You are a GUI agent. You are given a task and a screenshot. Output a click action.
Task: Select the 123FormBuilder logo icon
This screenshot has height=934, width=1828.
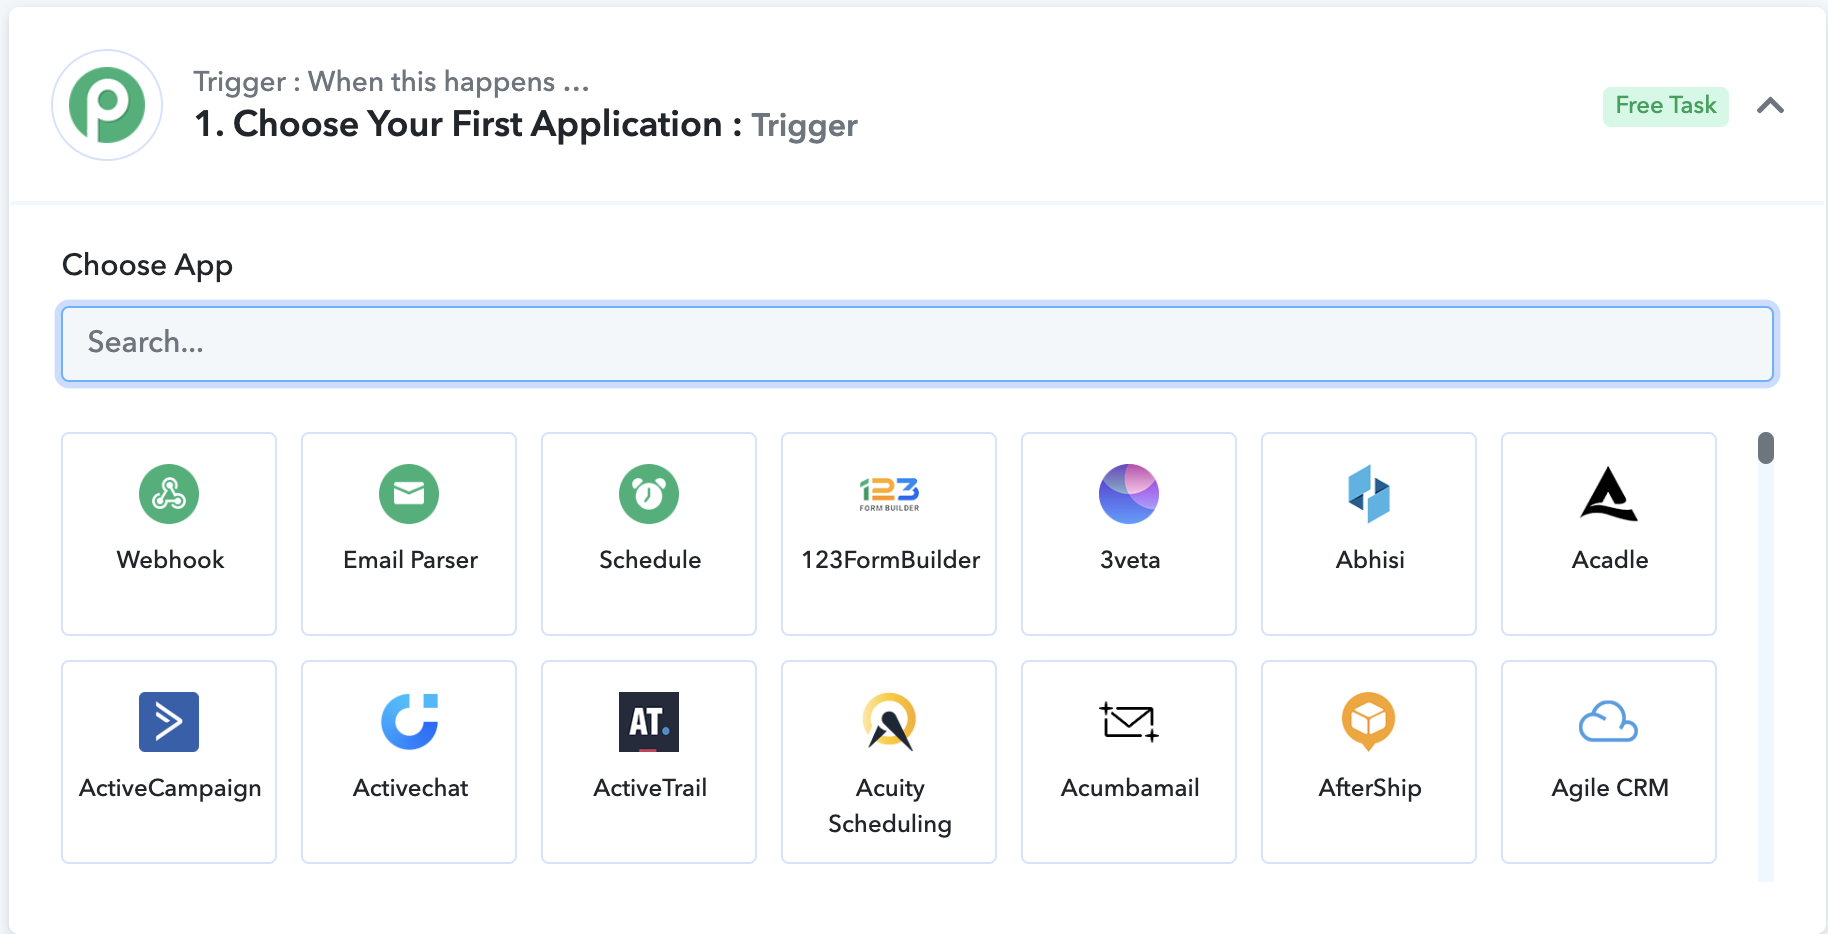889,493
